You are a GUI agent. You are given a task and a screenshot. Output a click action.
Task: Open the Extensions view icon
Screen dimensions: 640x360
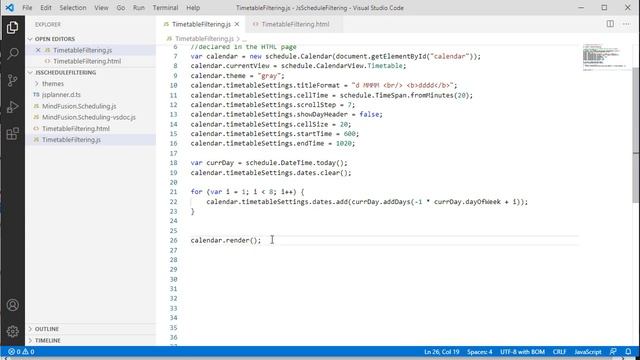point(13,133)
